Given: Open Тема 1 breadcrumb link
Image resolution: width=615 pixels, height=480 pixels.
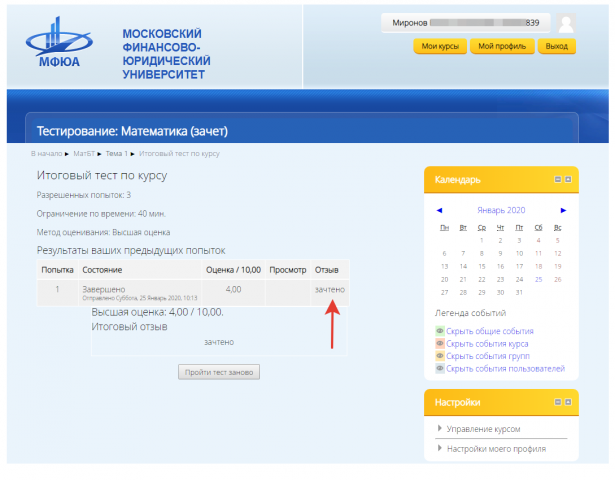Looking at the screenshot, I should coord(116,154).
